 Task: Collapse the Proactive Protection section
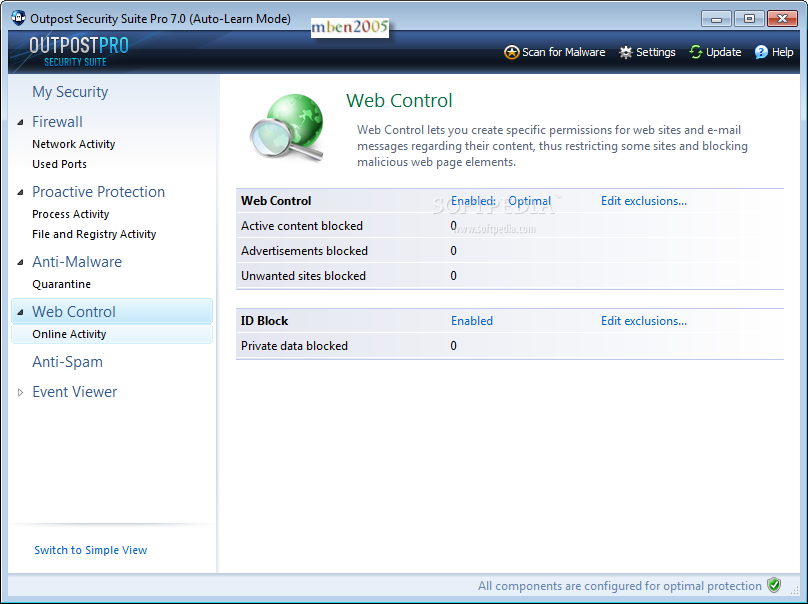pos(21,192)
